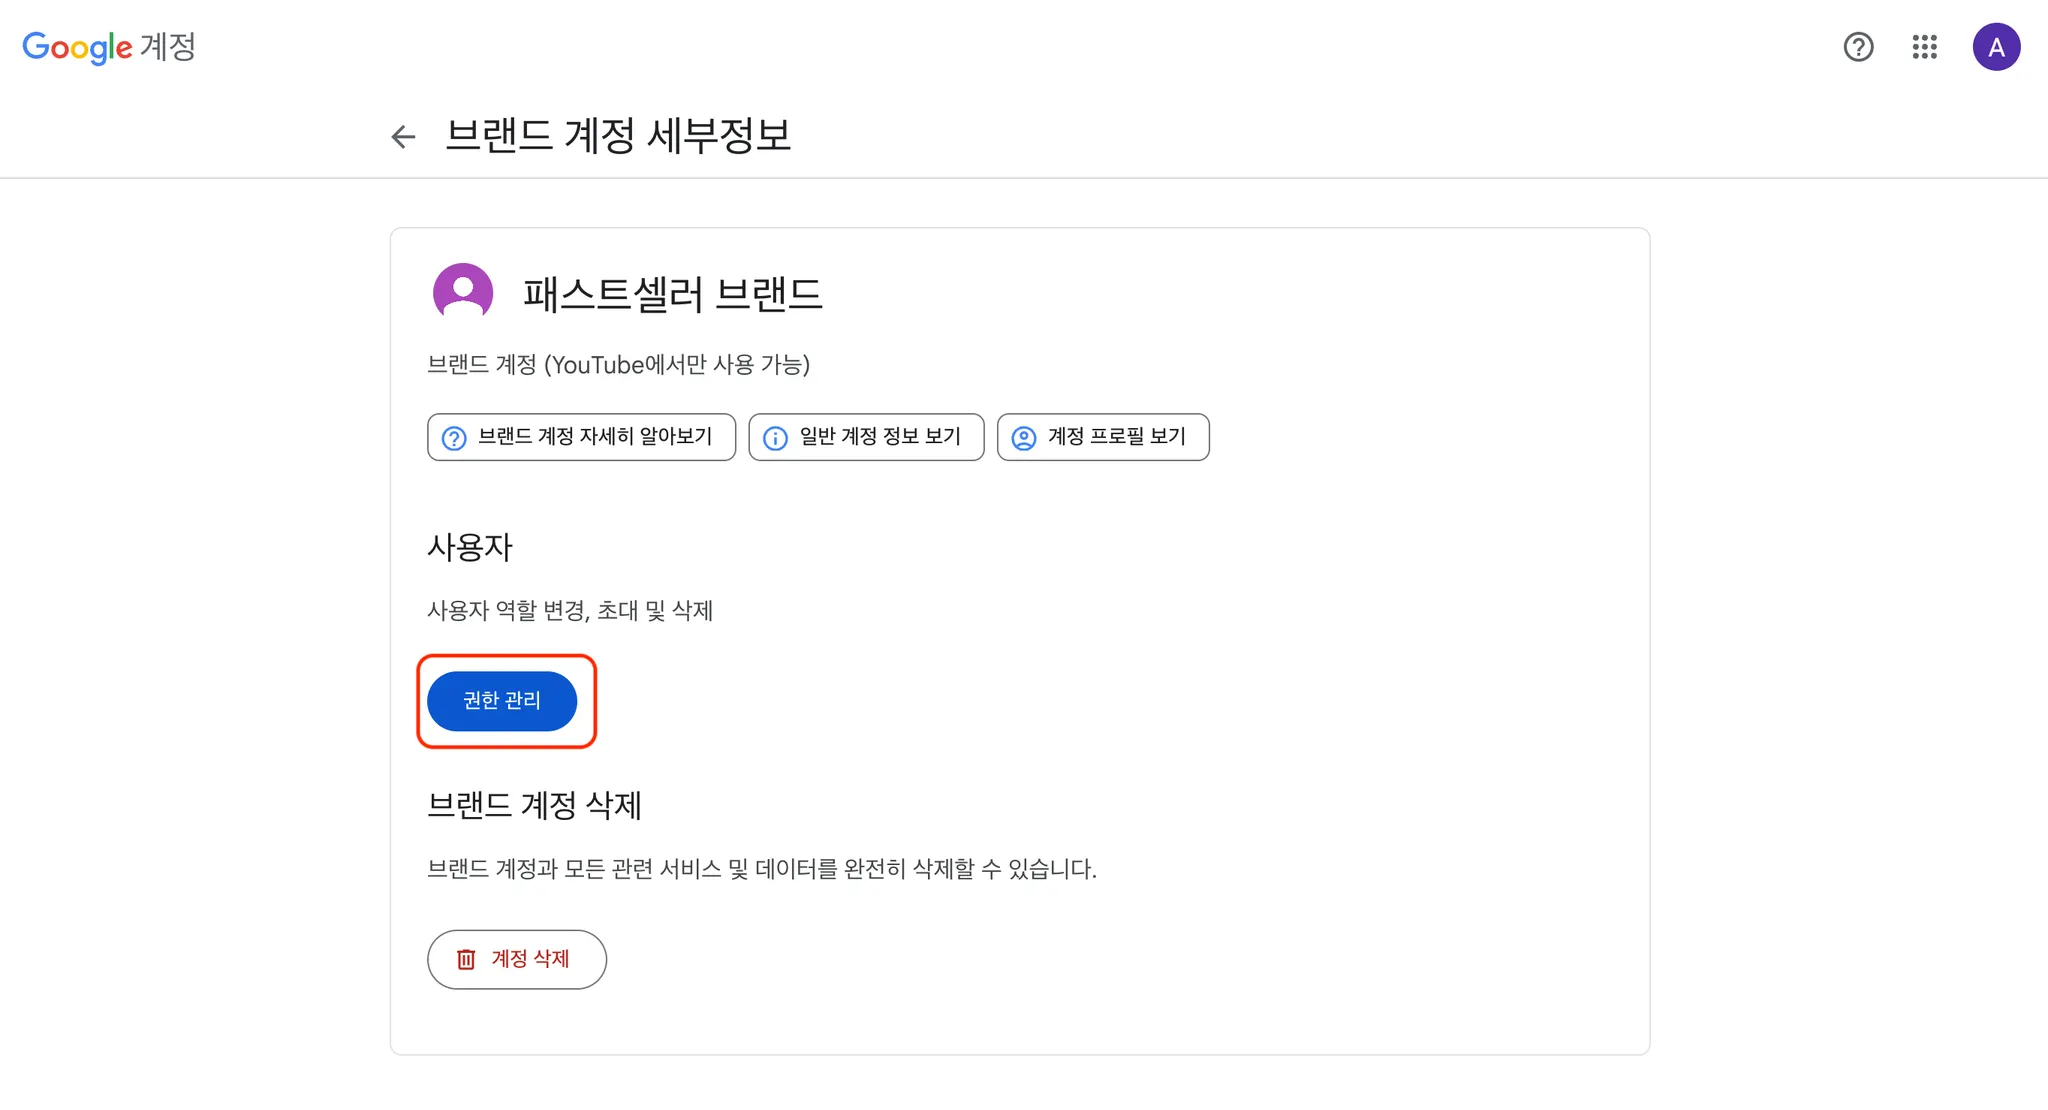Open the account avatar menu labeled A
This screenshot has width=2048, height=1110.
(x=1996, y=47)
